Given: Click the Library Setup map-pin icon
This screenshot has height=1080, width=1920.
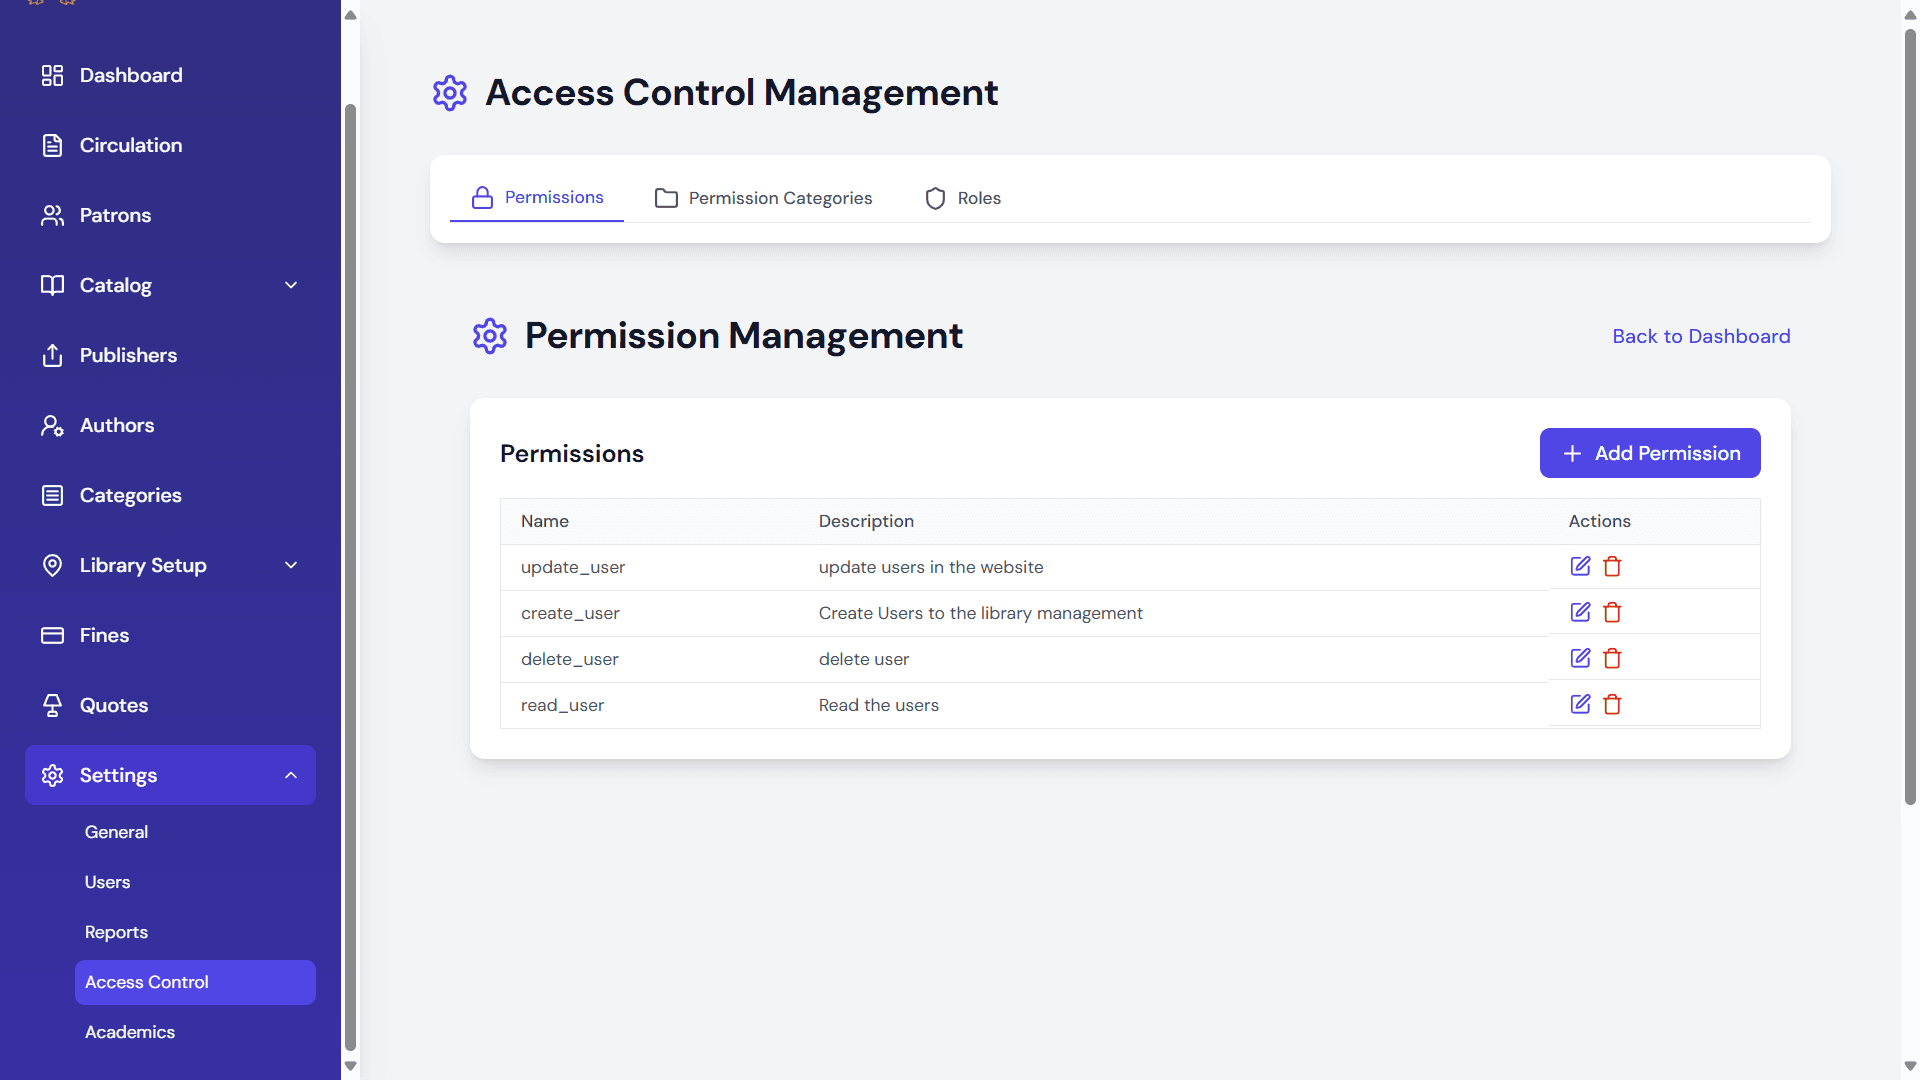Looking at the screenshot, I should 52,566.
